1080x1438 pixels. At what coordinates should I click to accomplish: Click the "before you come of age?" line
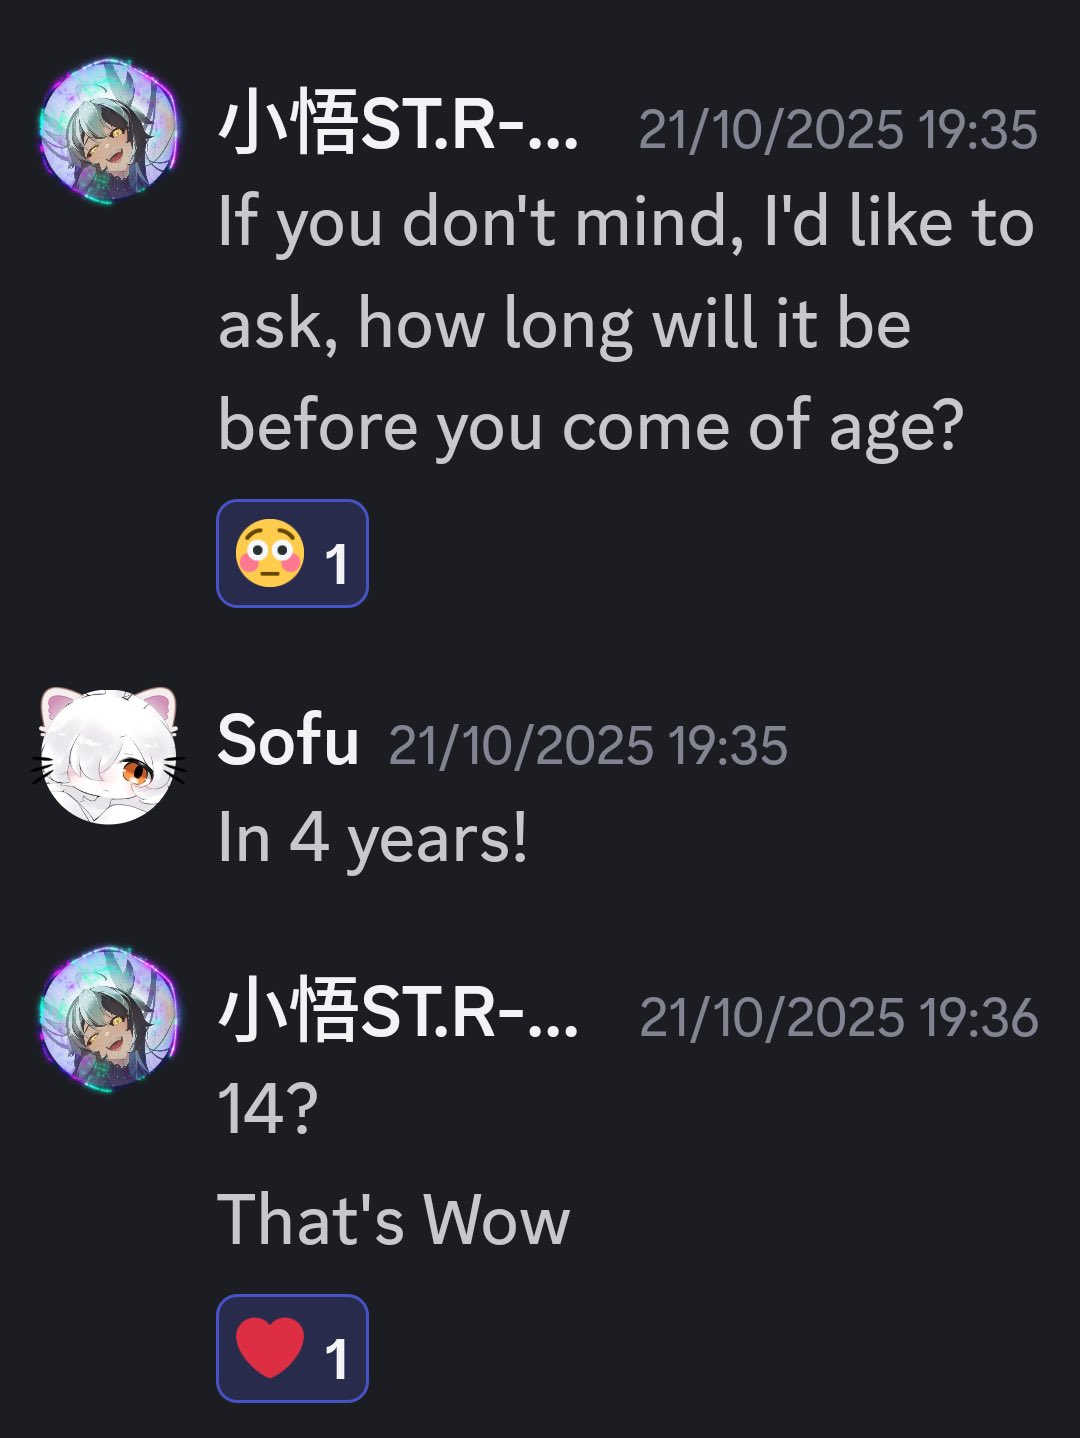(591, 428)
